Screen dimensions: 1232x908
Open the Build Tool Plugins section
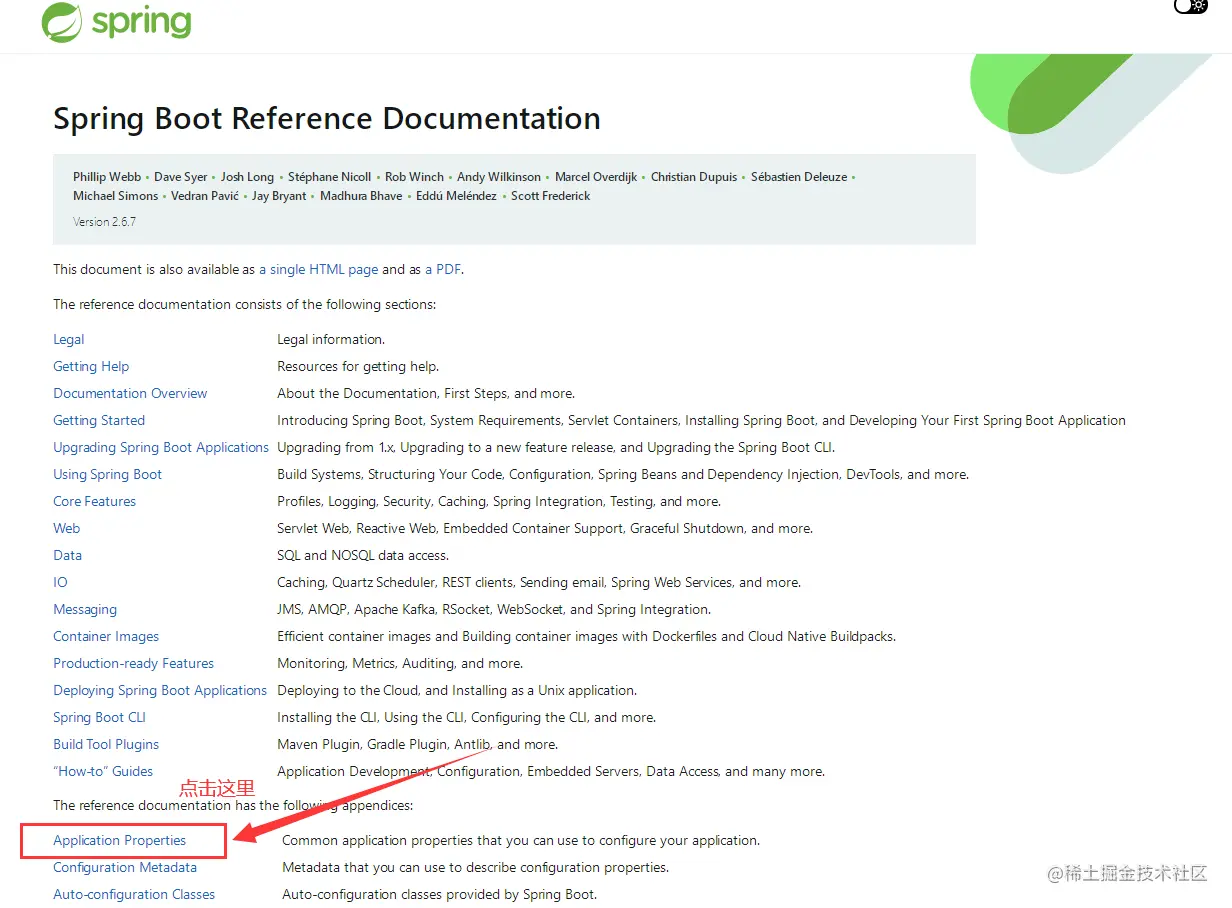coord(106,745)
